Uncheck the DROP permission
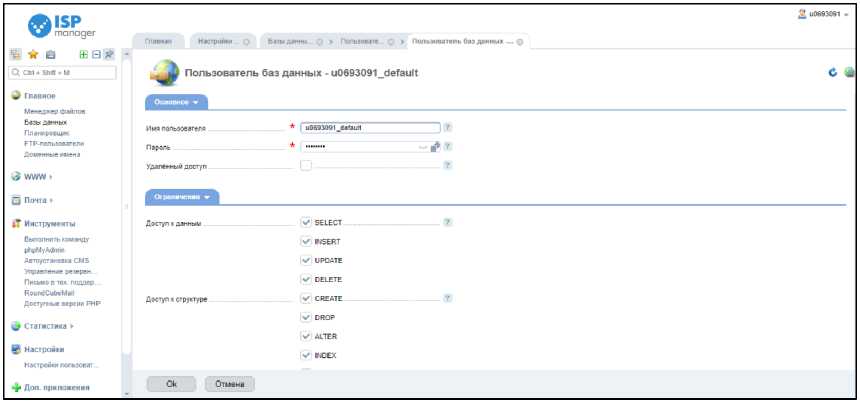This screenshot has width=860, height=403. tap(306, 317)
